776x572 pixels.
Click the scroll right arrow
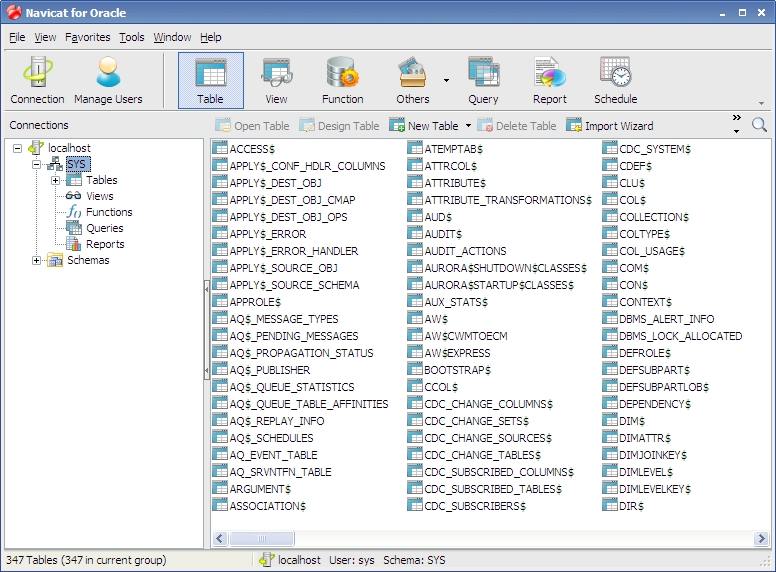[x=761, y=538]
